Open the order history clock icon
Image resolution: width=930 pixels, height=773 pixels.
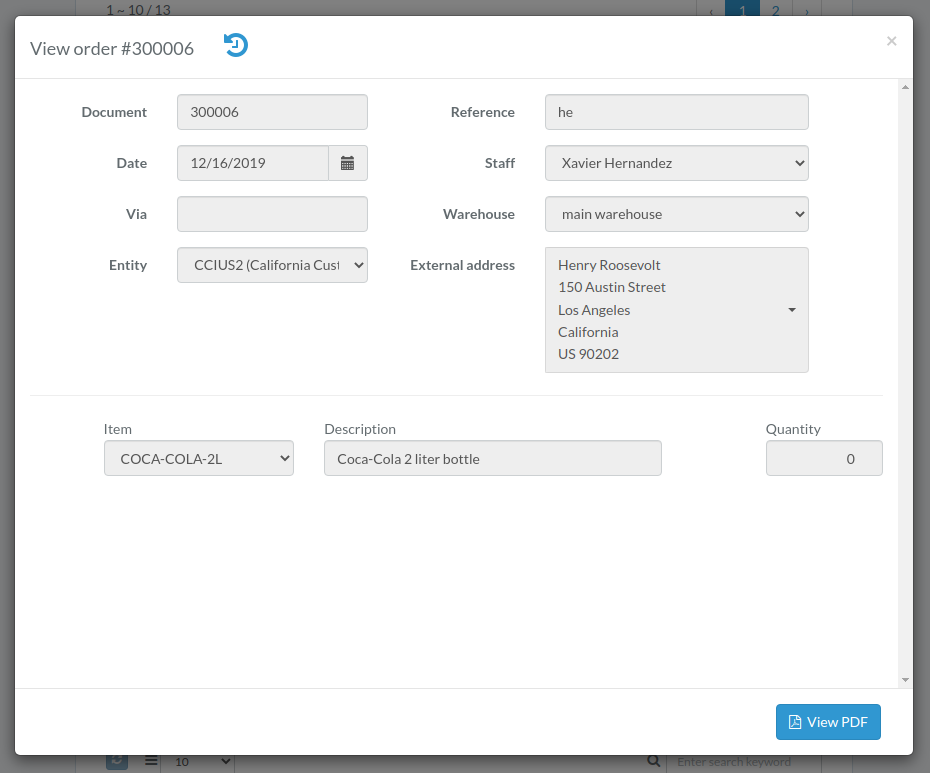click(x=235, y=46)
